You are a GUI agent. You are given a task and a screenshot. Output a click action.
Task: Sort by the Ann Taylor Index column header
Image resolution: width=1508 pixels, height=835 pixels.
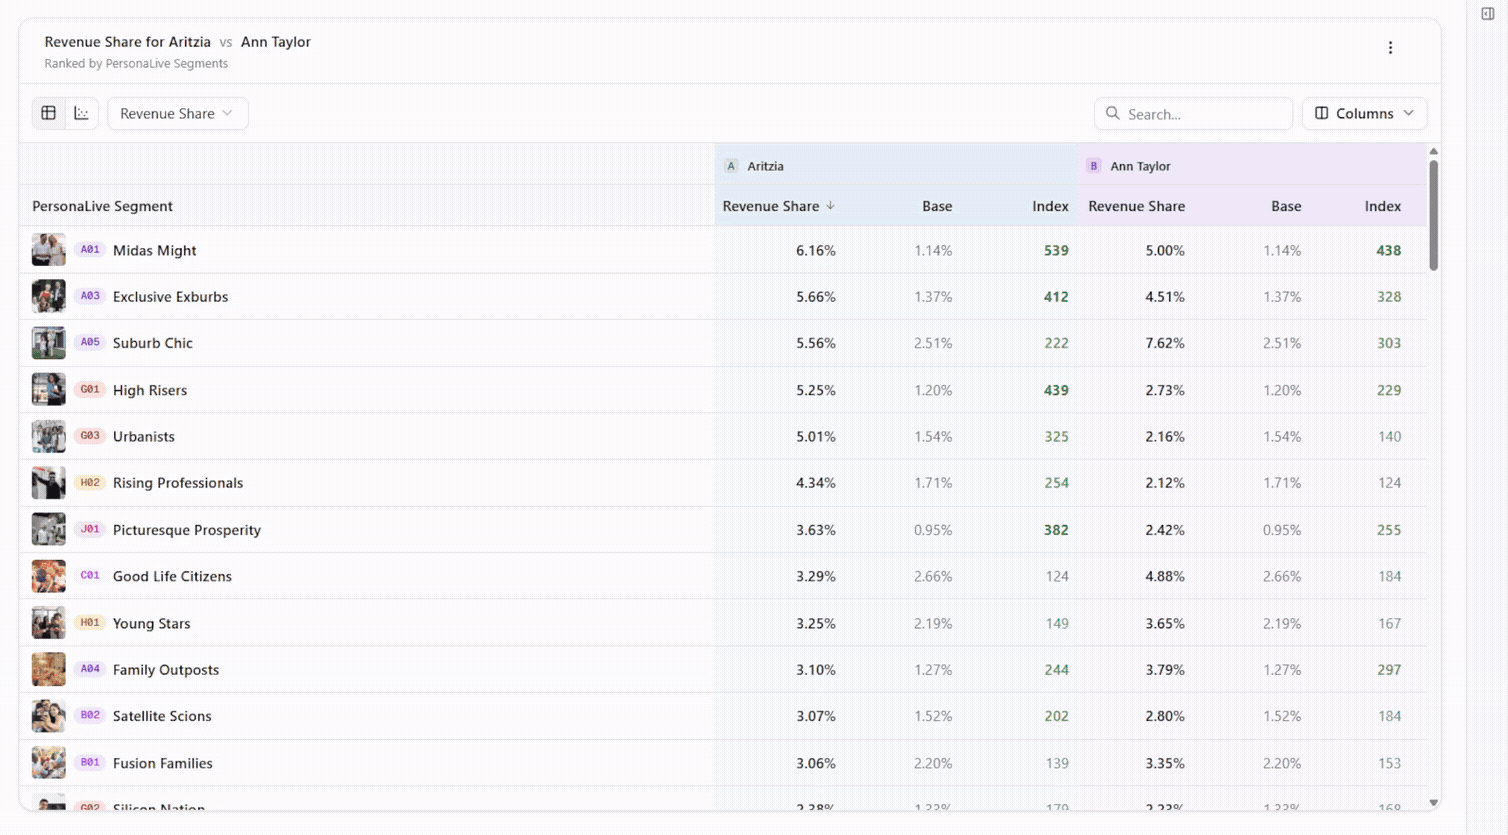pos(1383,206)
